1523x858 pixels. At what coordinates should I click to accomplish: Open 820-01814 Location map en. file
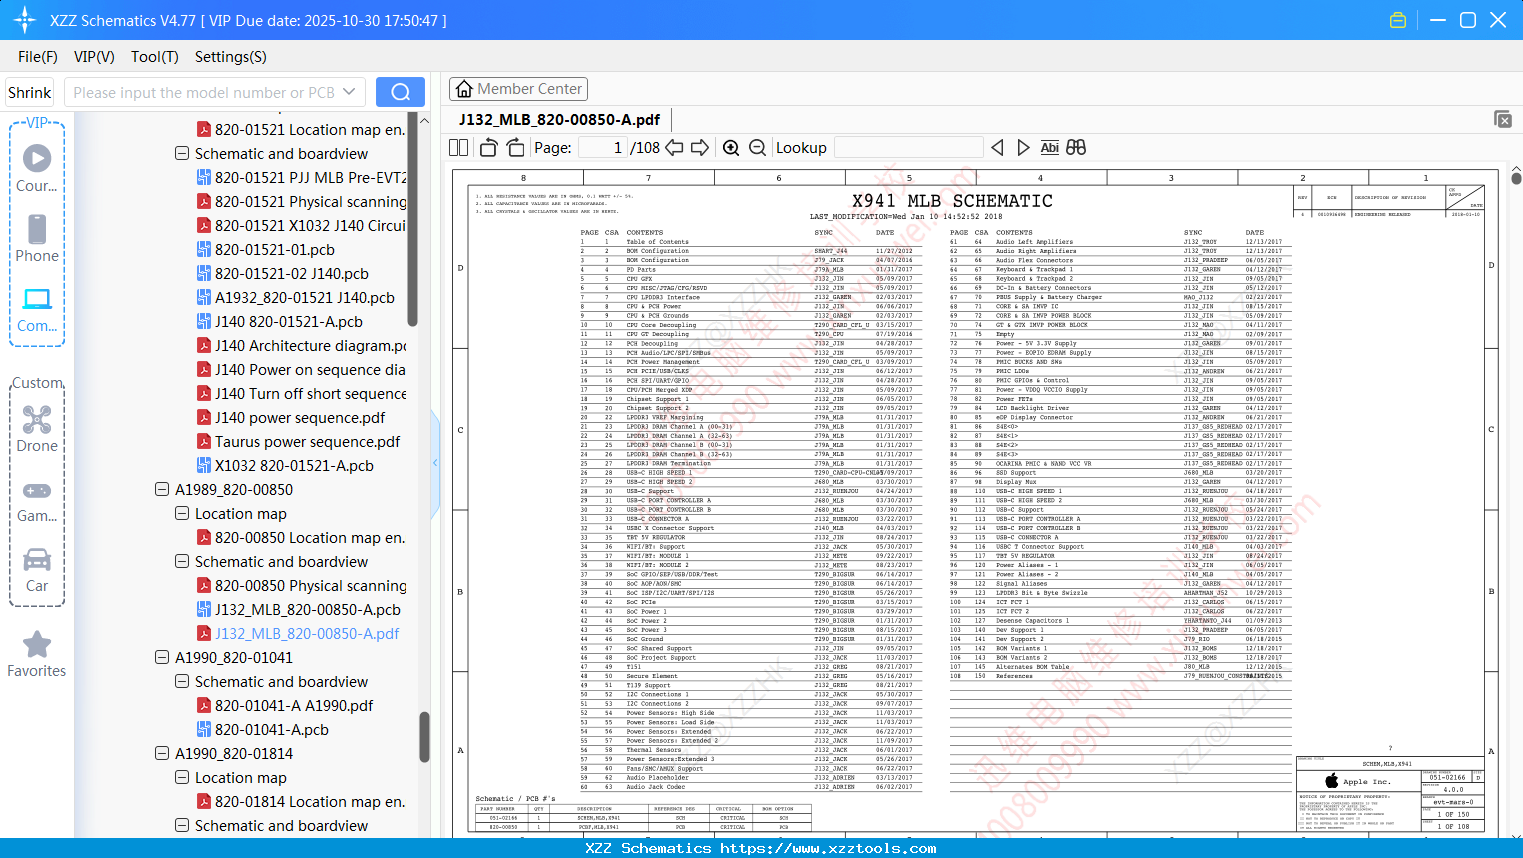coord(301,802)
